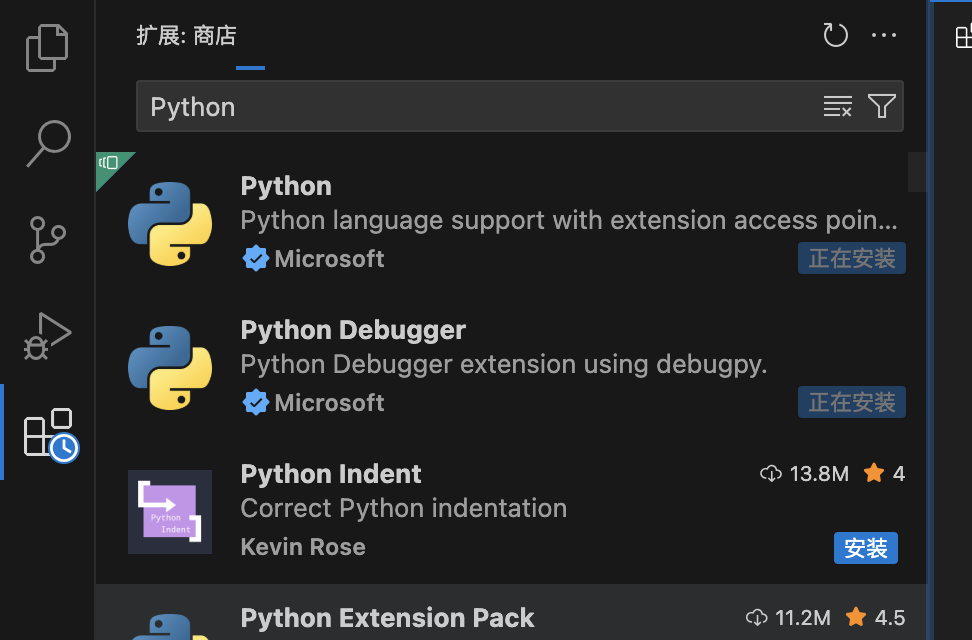Click the verified badge beside Python's Microsoft publisher
This screenshot has width=972, height=640.
click(x=255, y=259)
